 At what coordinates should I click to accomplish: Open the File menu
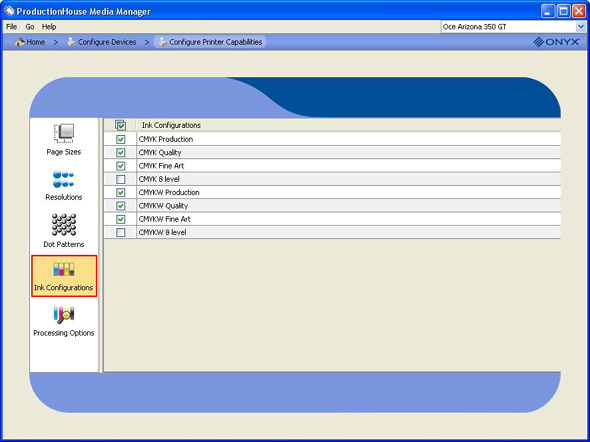point(12,27)
